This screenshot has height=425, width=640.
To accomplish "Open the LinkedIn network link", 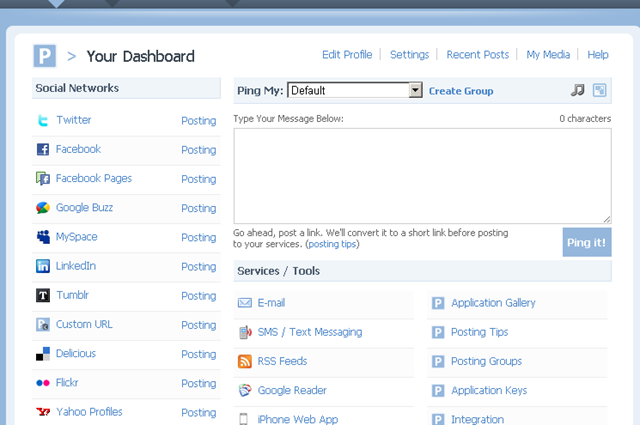I will coord(76,266).
